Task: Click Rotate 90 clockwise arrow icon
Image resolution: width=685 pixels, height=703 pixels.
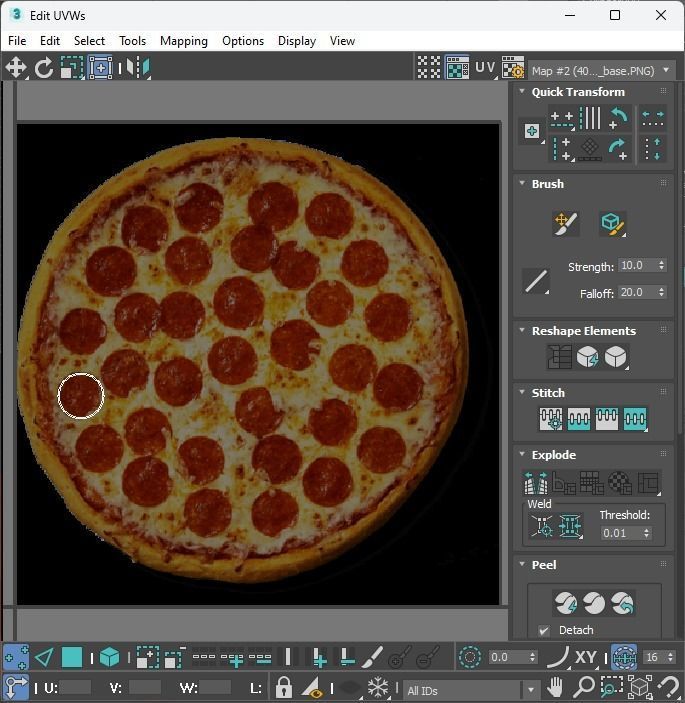Action: pyautogui.click(x=619, y=149)
